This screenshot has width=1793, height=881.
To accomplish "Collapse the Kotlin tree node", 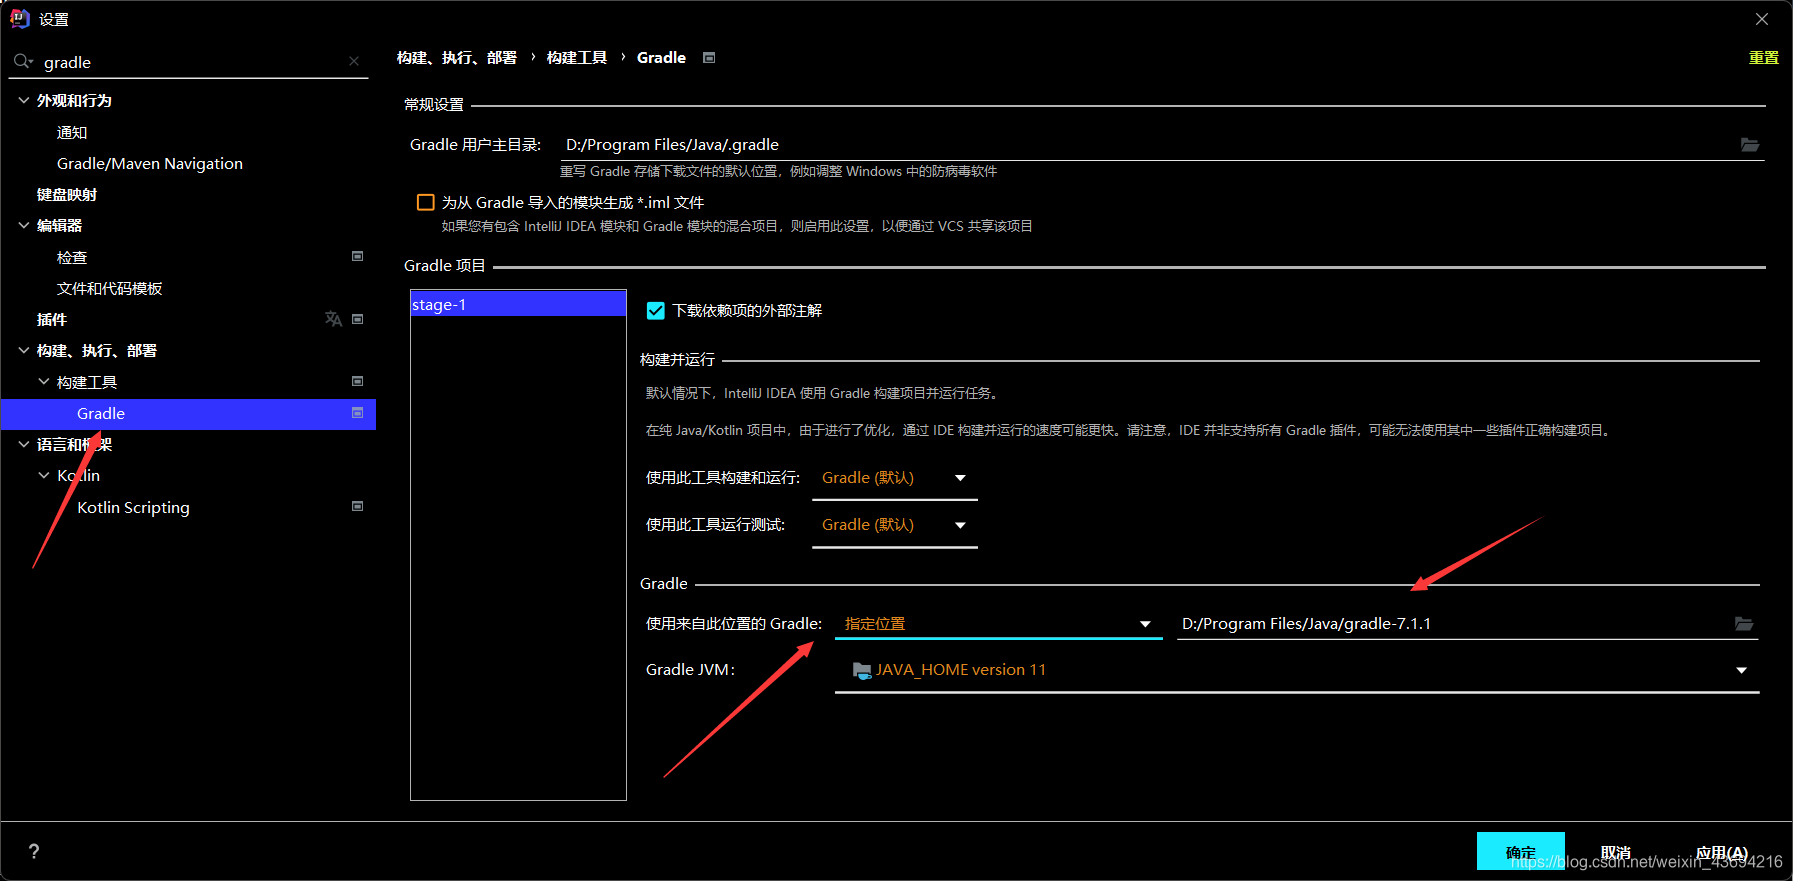I will pos(44,475).
